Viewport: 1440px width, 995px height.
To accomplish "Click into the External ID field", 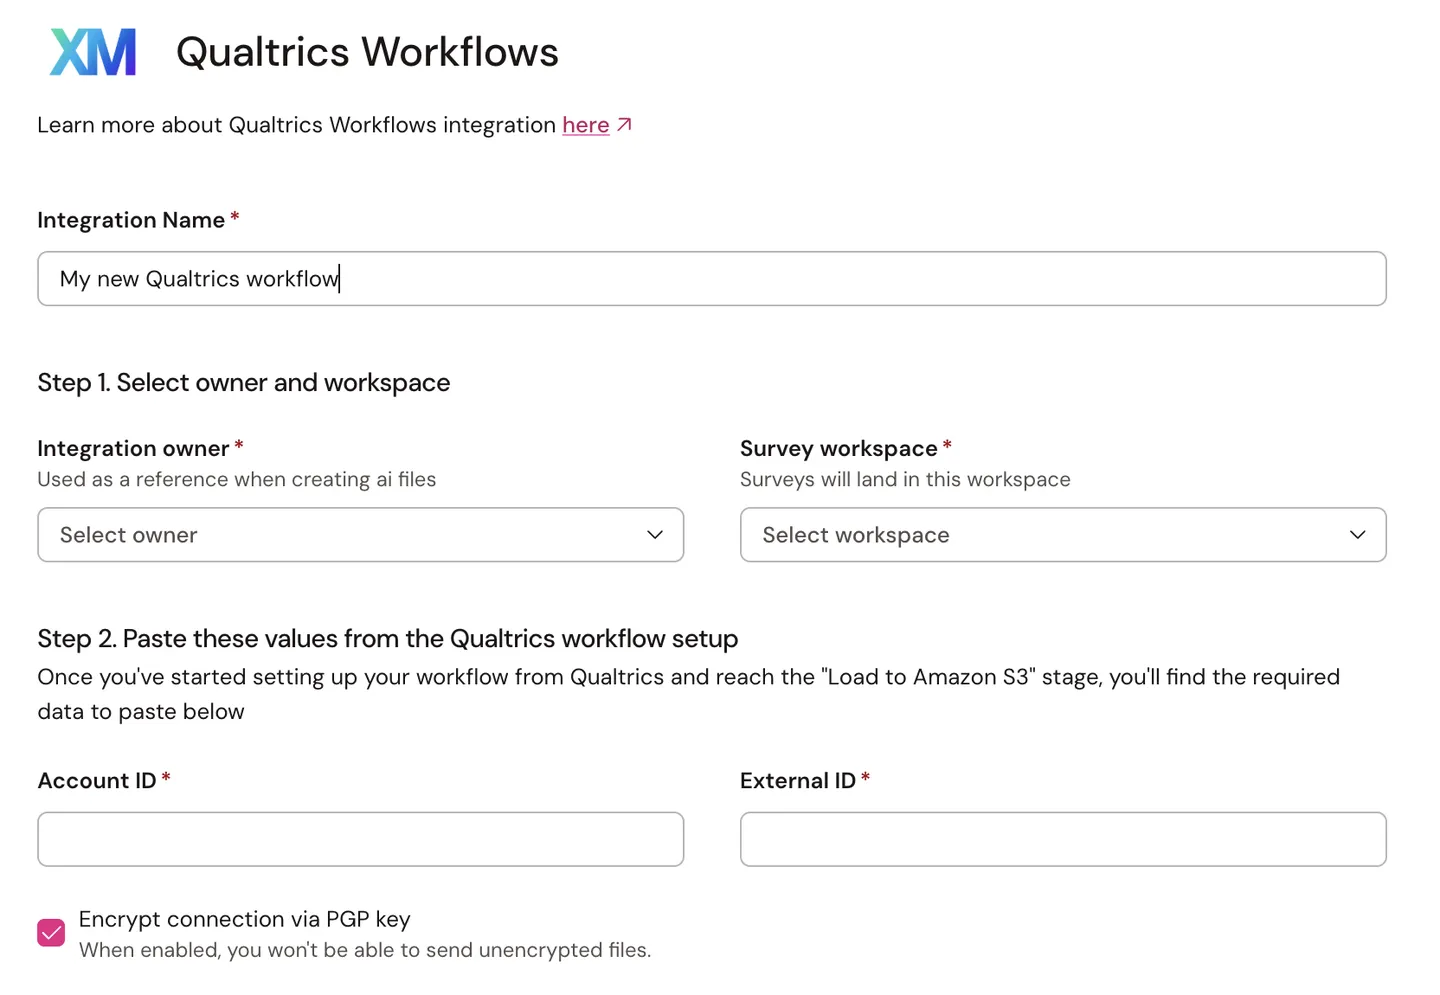I will pyautogui.click(x=1063, y=839).
